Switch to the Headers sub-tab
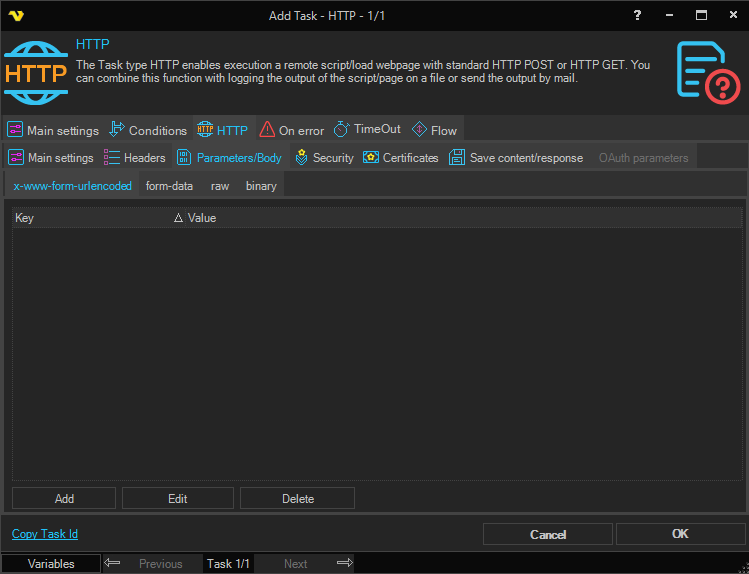 tap(135, 158)
